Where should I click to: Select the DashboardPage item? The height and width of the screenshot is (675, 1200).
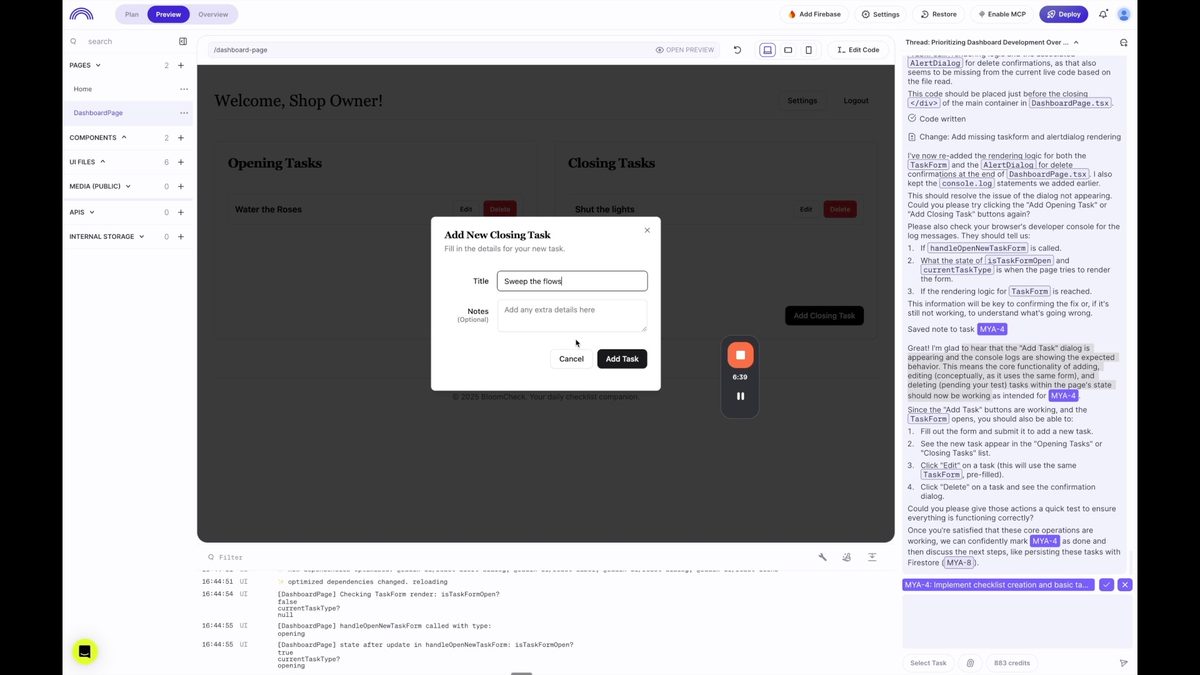click(98, 113)
